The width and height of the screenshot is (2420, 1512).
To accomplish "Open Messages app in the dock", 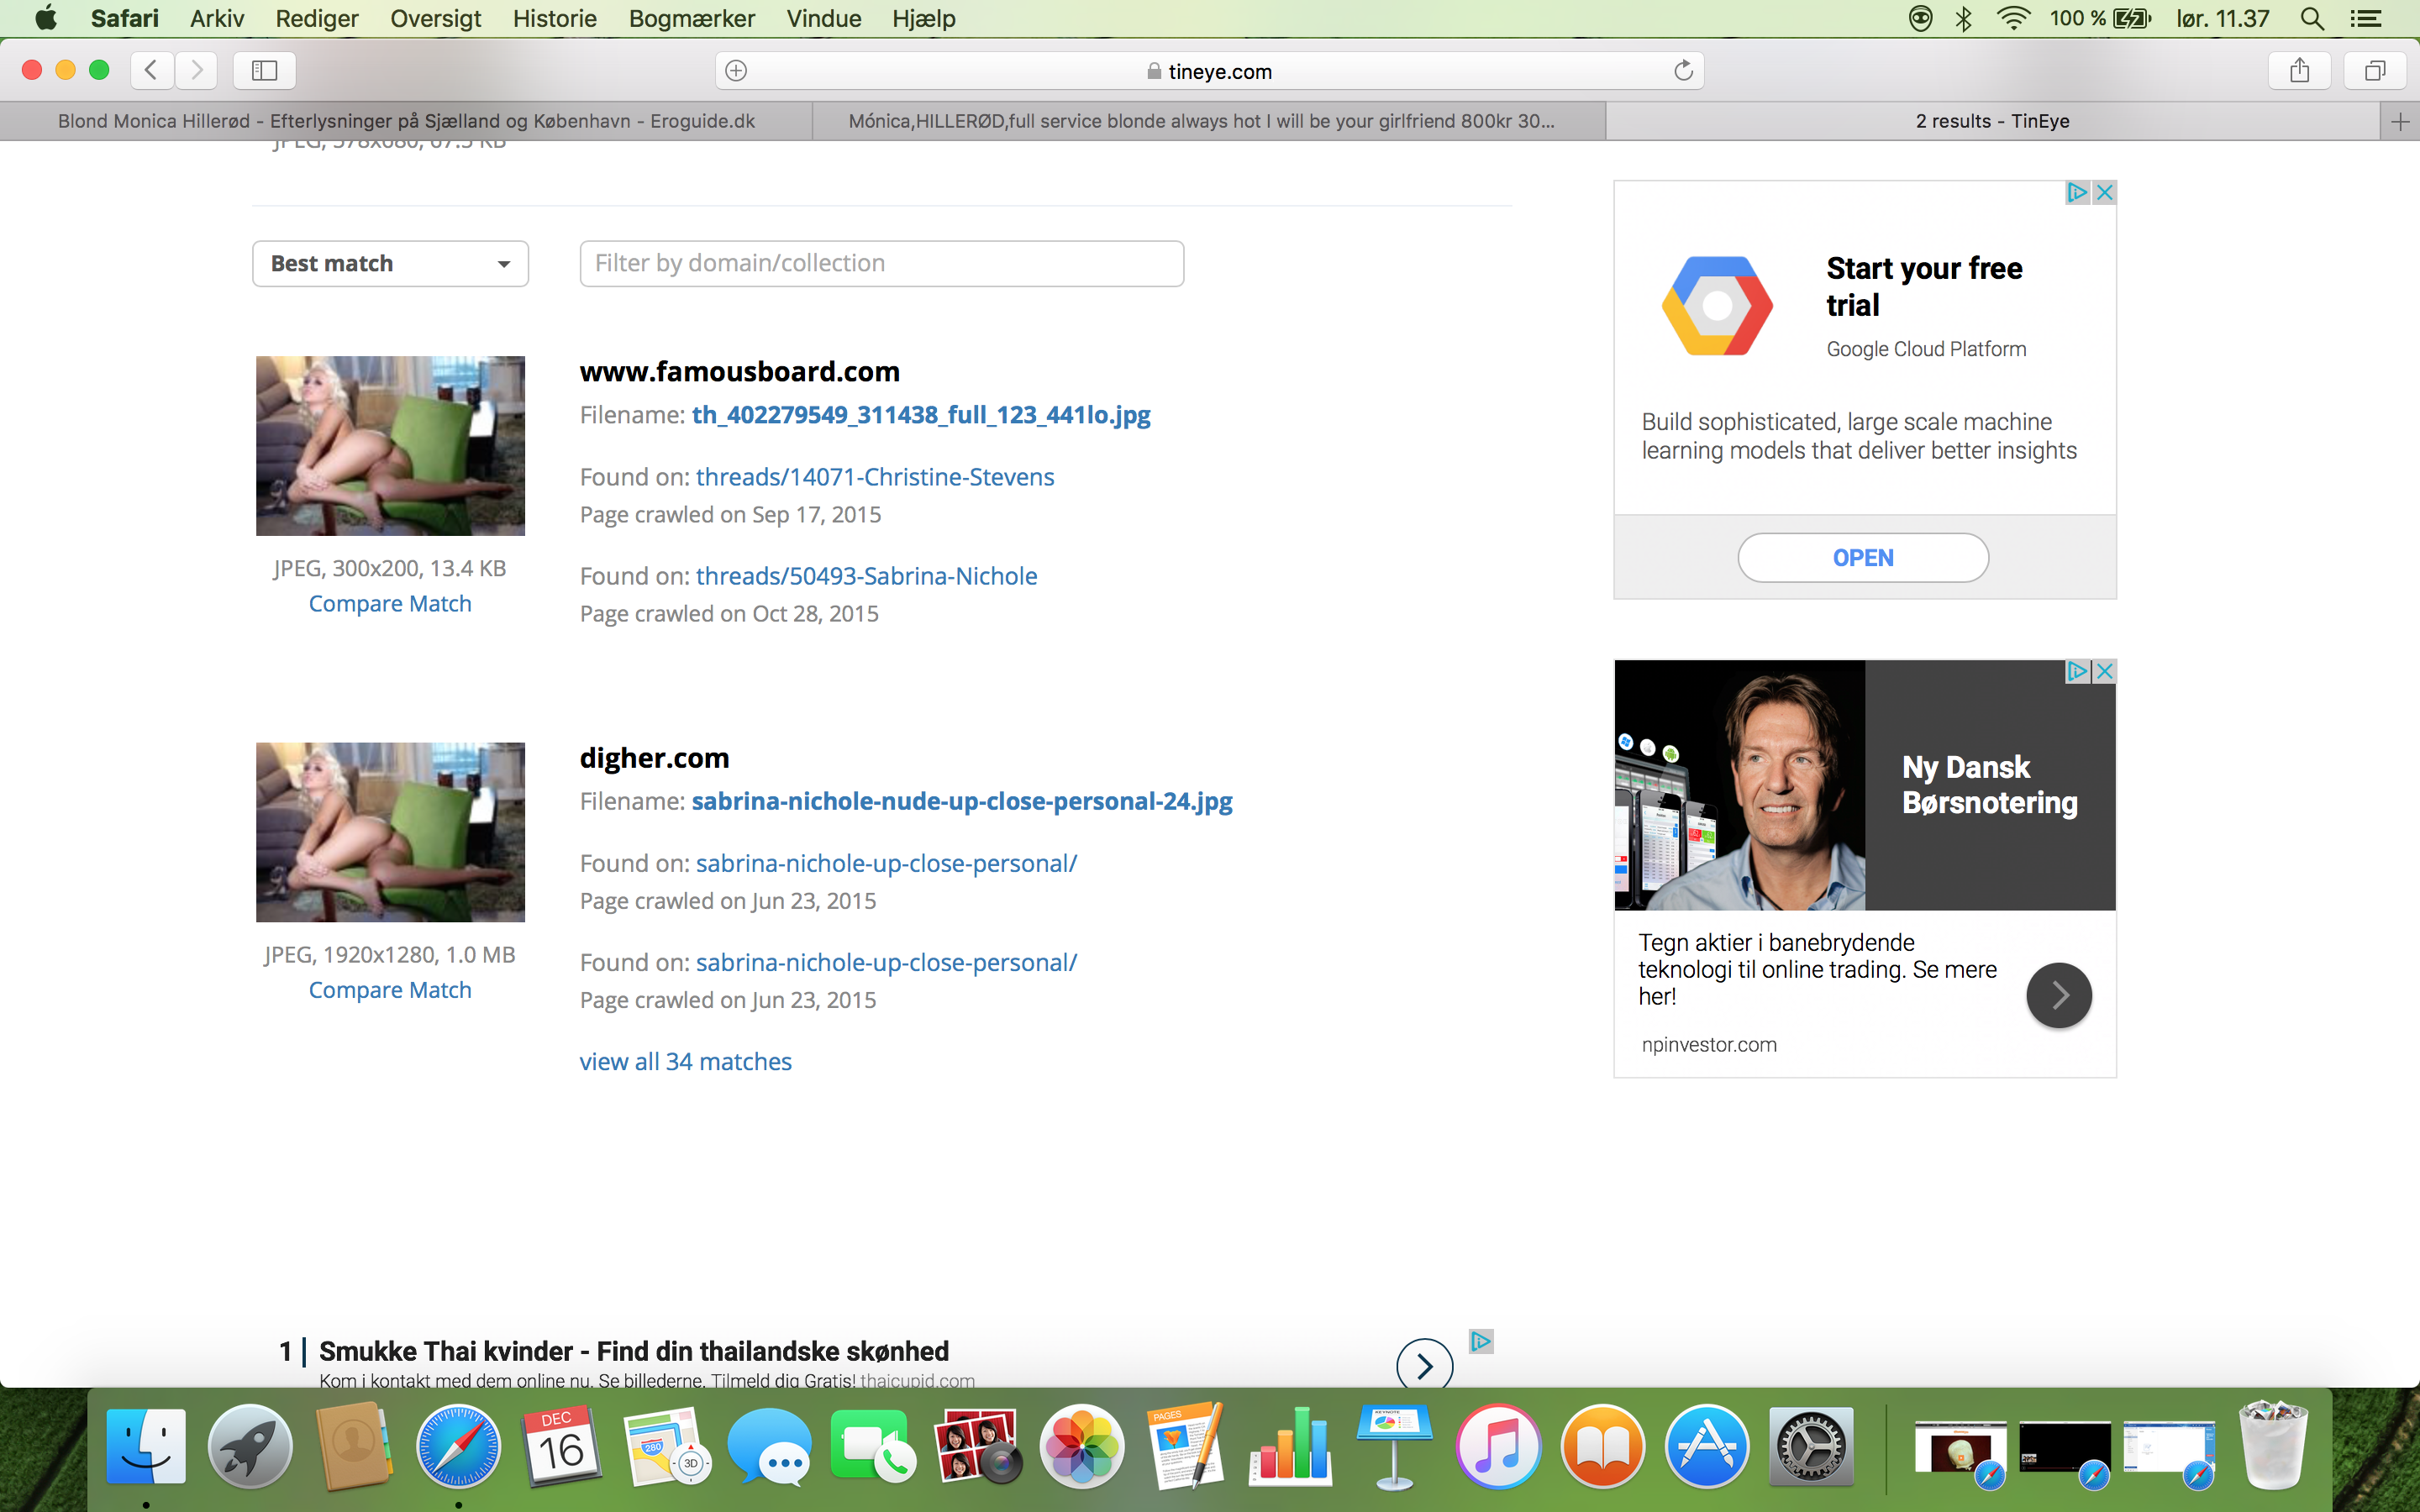I will [770, 1446].
